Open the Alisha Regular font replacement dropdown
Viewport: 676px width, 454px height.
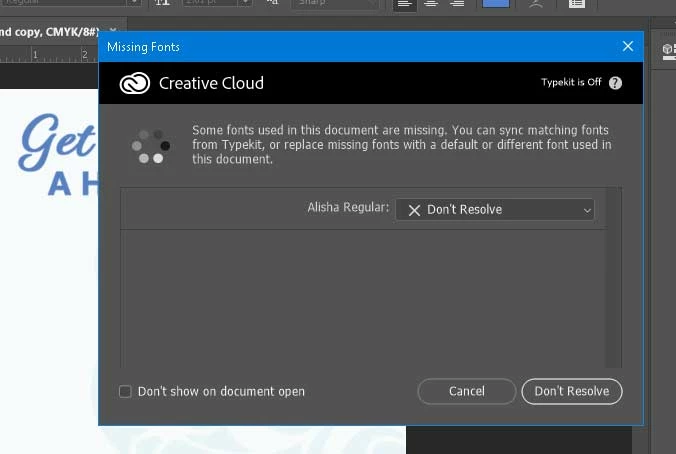pos(494,210)
